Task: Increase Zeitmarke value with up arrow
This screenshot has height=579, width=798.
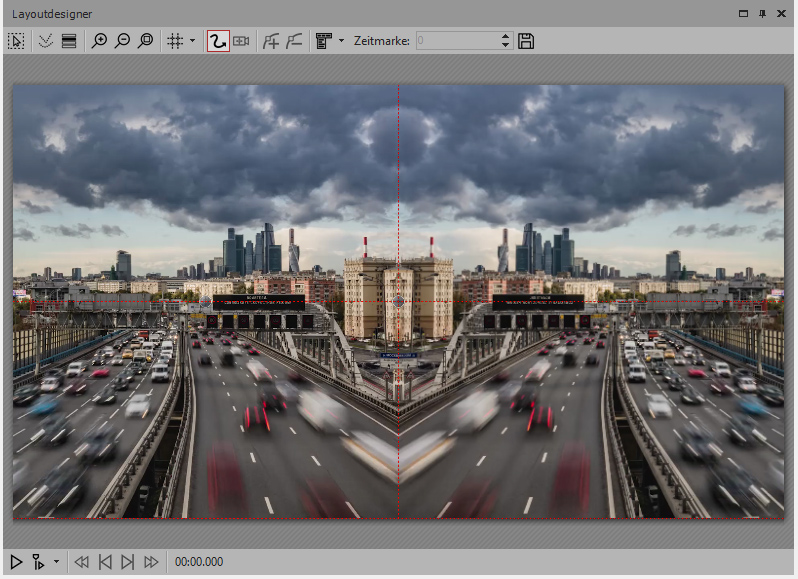Action: point(505,37)
